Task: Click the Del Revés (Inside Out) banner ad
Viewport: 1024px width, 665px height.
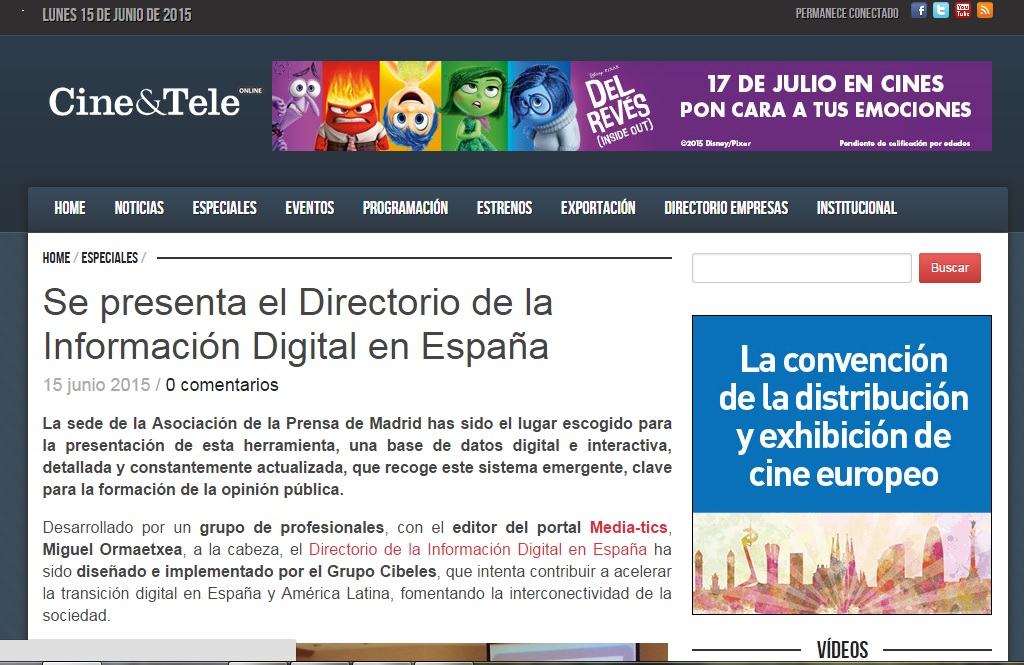Action: 632,106
